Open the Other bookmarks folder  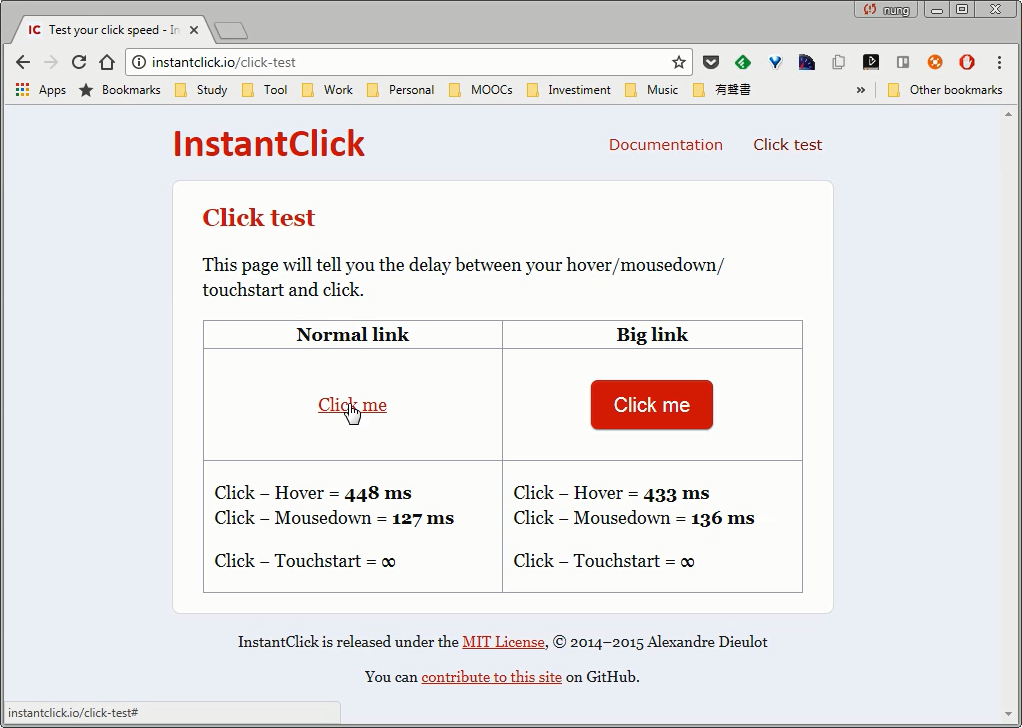946,90
